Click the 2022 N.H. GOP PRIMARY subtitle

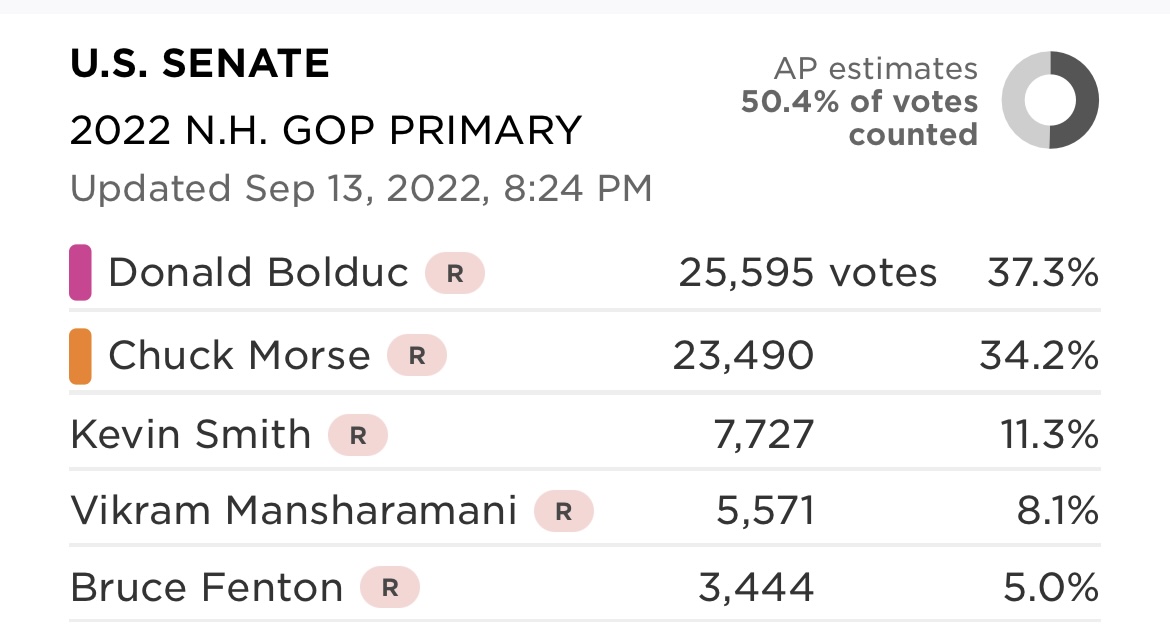(326, 131)
